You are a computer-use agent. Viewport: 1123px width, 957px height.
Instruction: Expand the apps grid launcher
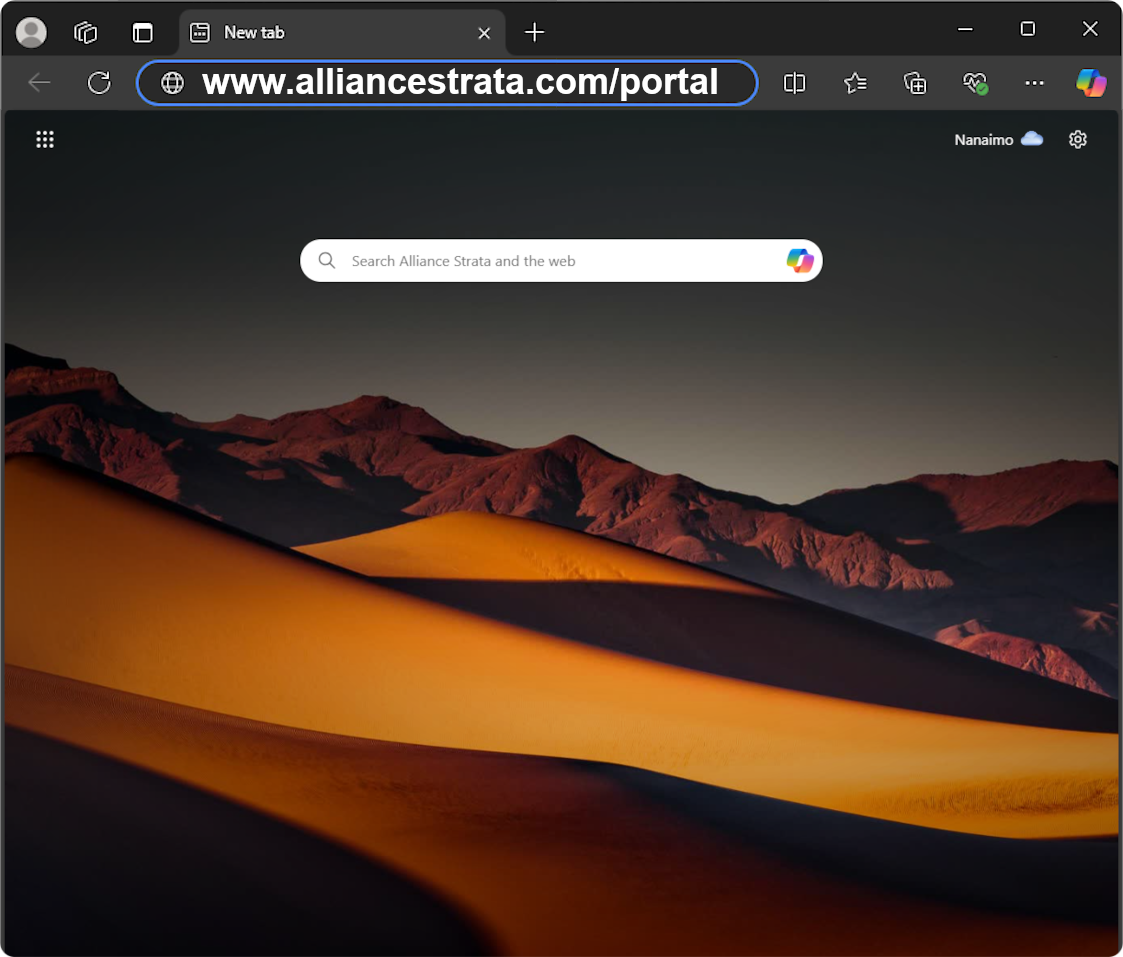pyautogui.click(x=45, y=140)
